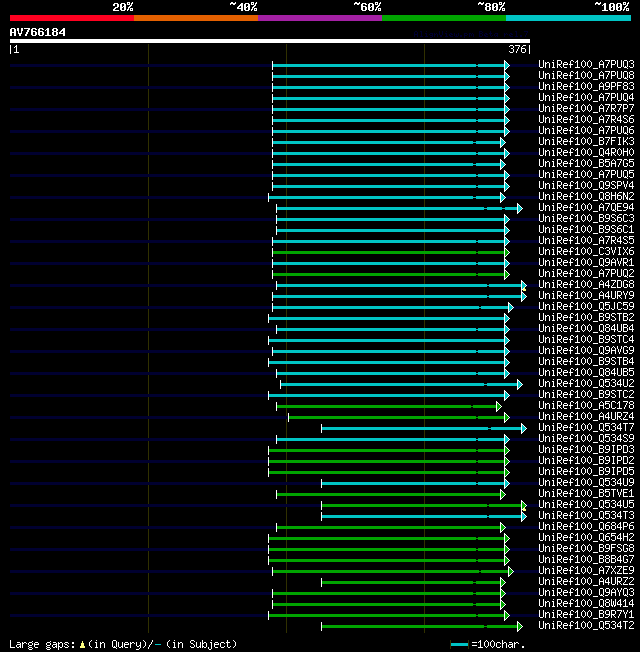This screenshot has height=652, width=640.
Task: Click yellow query-gap marker in the legend
Action: point(82,645)
